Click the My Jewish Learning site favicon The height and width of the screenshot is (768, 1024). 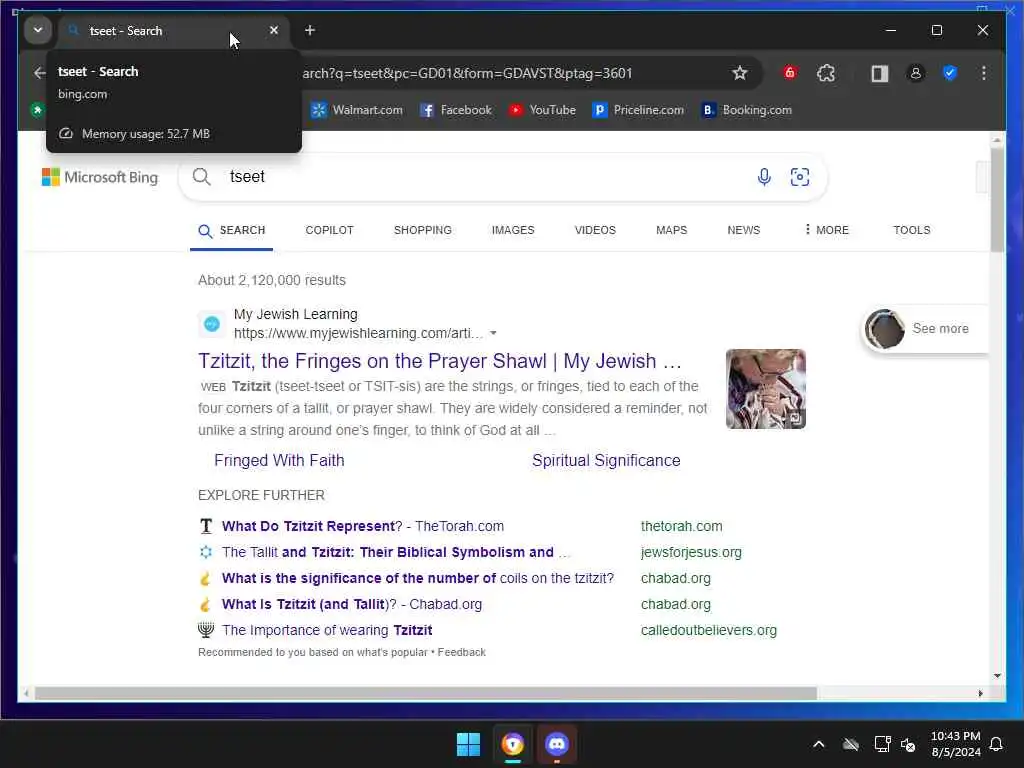click(x=212, y=324)
